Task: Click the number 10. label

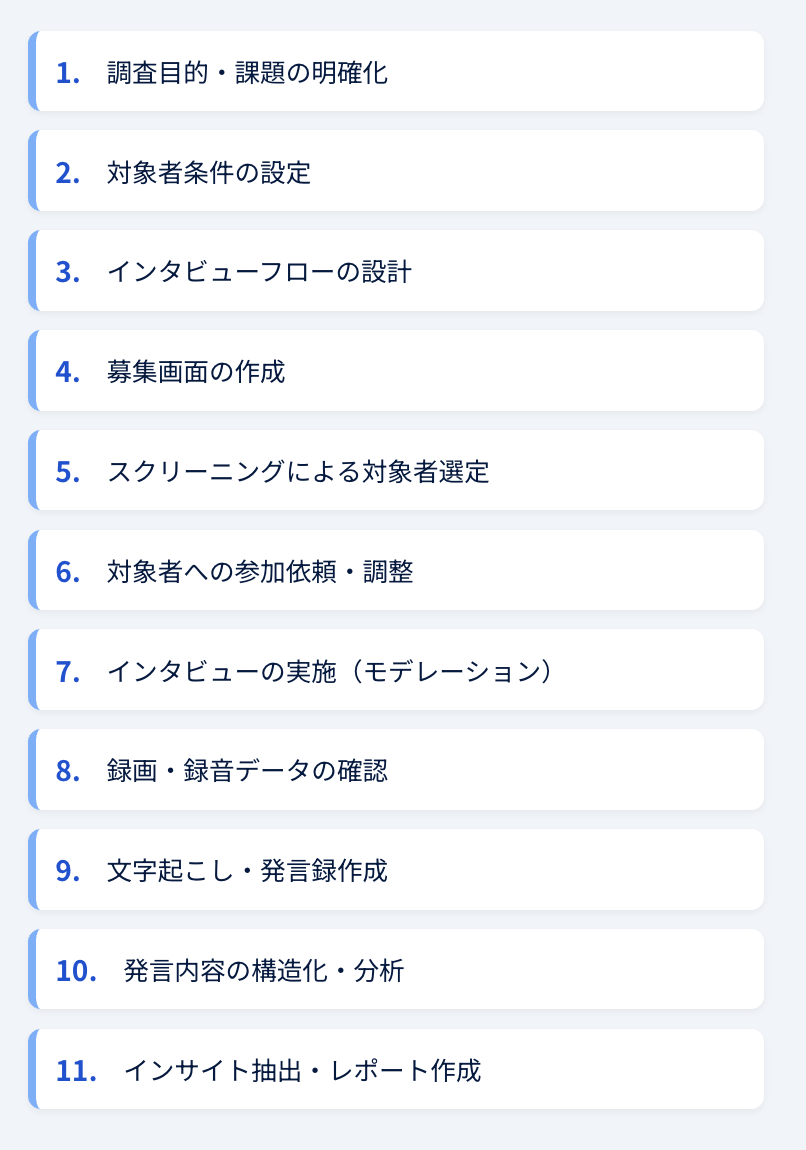Action: (x=76, y=971)
